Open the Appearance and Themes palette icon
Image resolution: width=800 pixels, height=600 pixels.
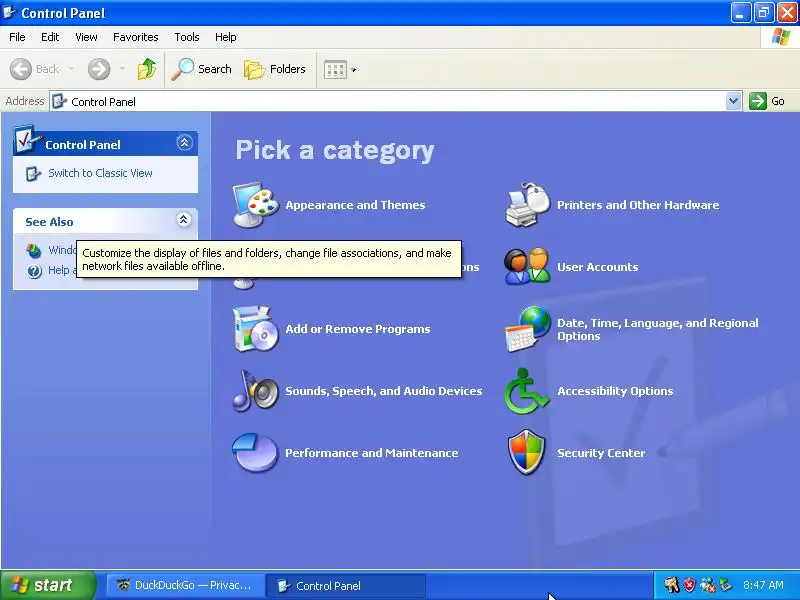pos(256,205)
